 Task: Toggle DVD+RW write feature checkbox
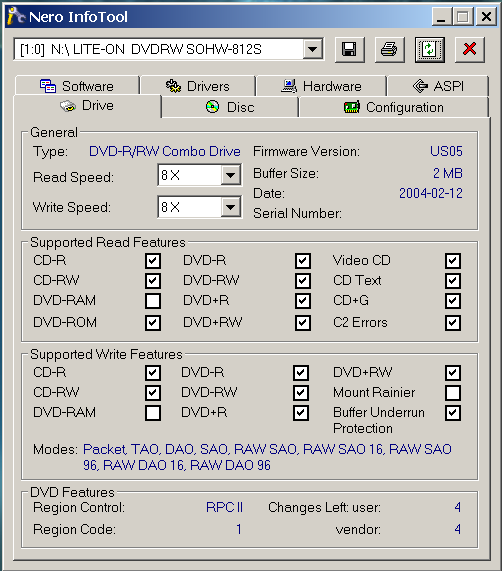(453, 373)
